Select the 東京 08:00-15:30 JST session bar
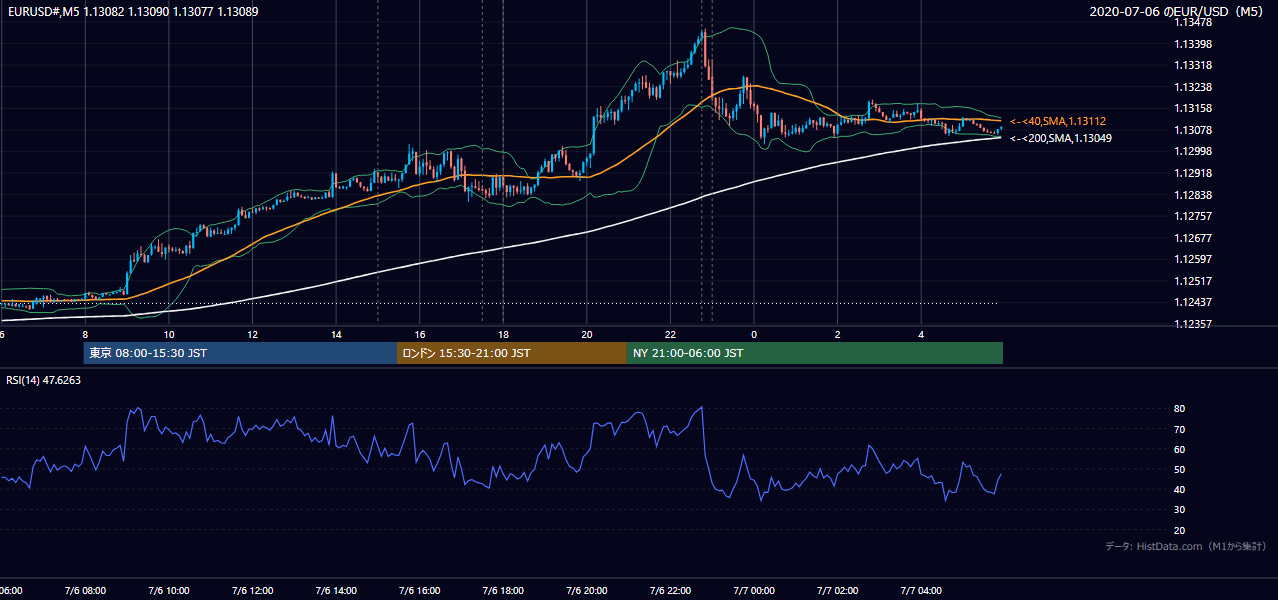Image resolution: width=1278 pixels, height=600 pixels. pos(240,353)
